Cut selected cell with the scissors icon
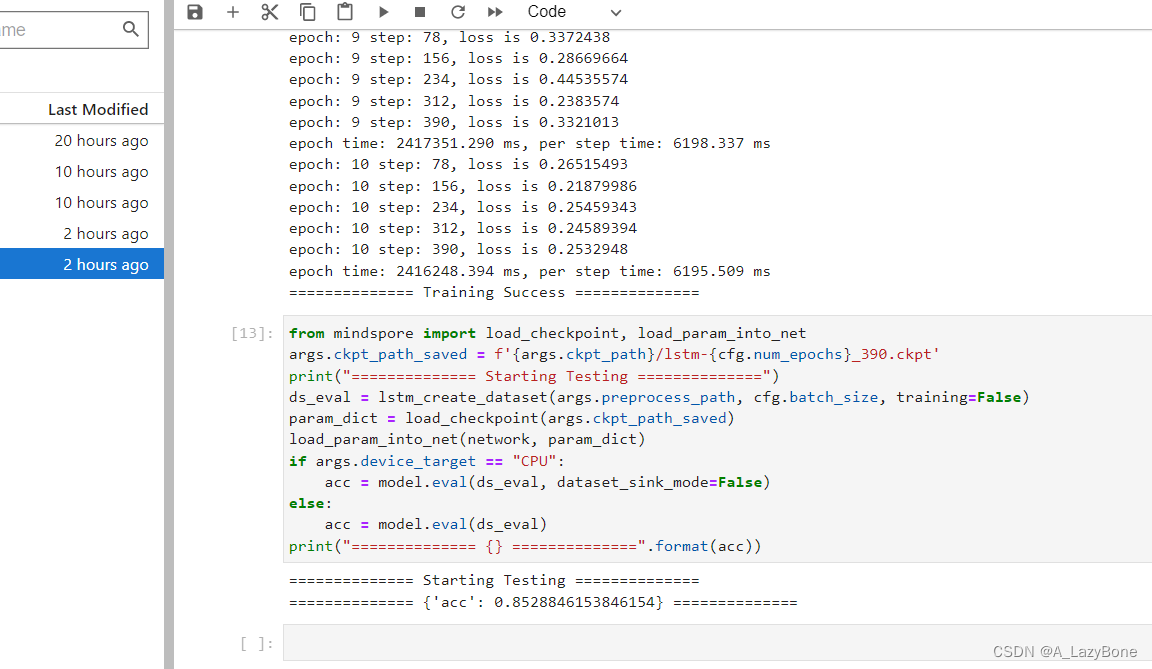This screenshot has width=1152, height=669. (270, 12)
